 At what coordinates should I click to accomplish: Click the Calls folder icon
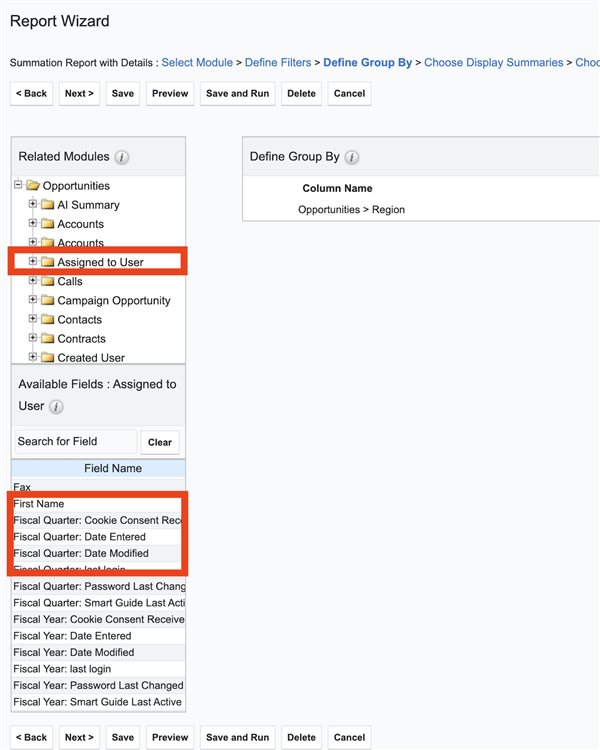47,282
